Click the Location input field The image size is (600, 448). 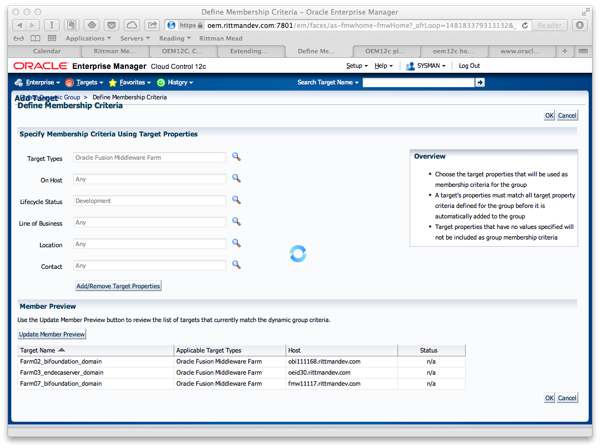coord(150,244)
